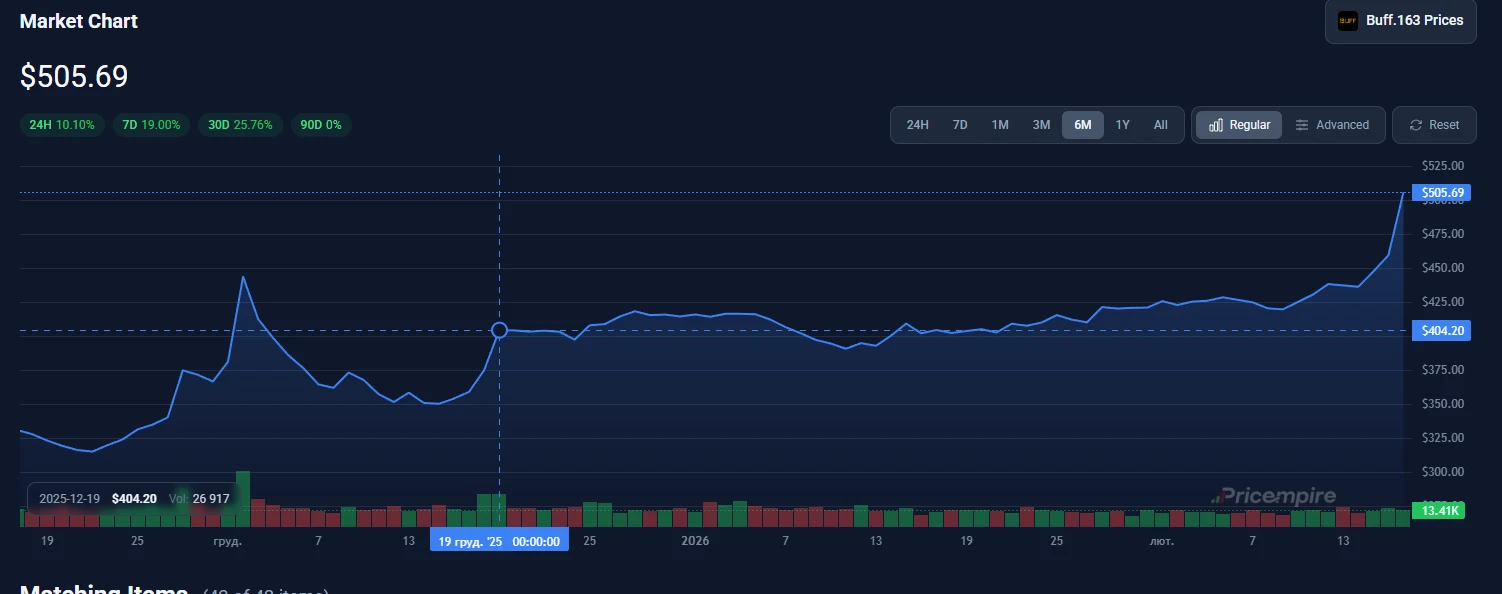Click the 30D 25.76% change badge
The width and height of the screenshot is (1502, 594).
(240, 125)
